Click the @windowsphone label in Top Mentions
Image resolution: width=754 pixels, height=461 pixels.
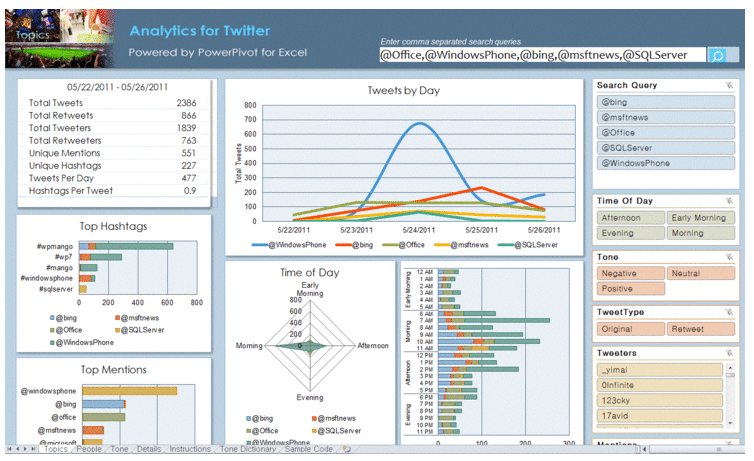[48, 391]
